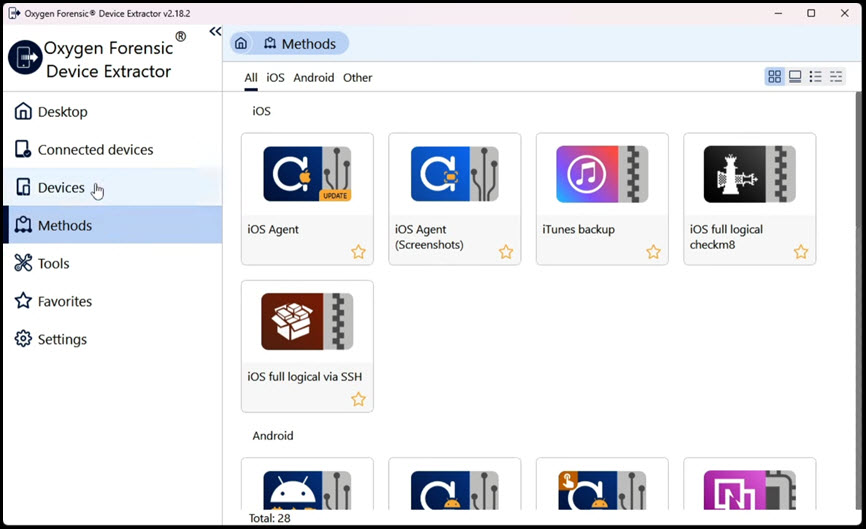This screenshot has width=866, height=529.
Task: Click the Total: 28 status text
Action: coord(270,518)
